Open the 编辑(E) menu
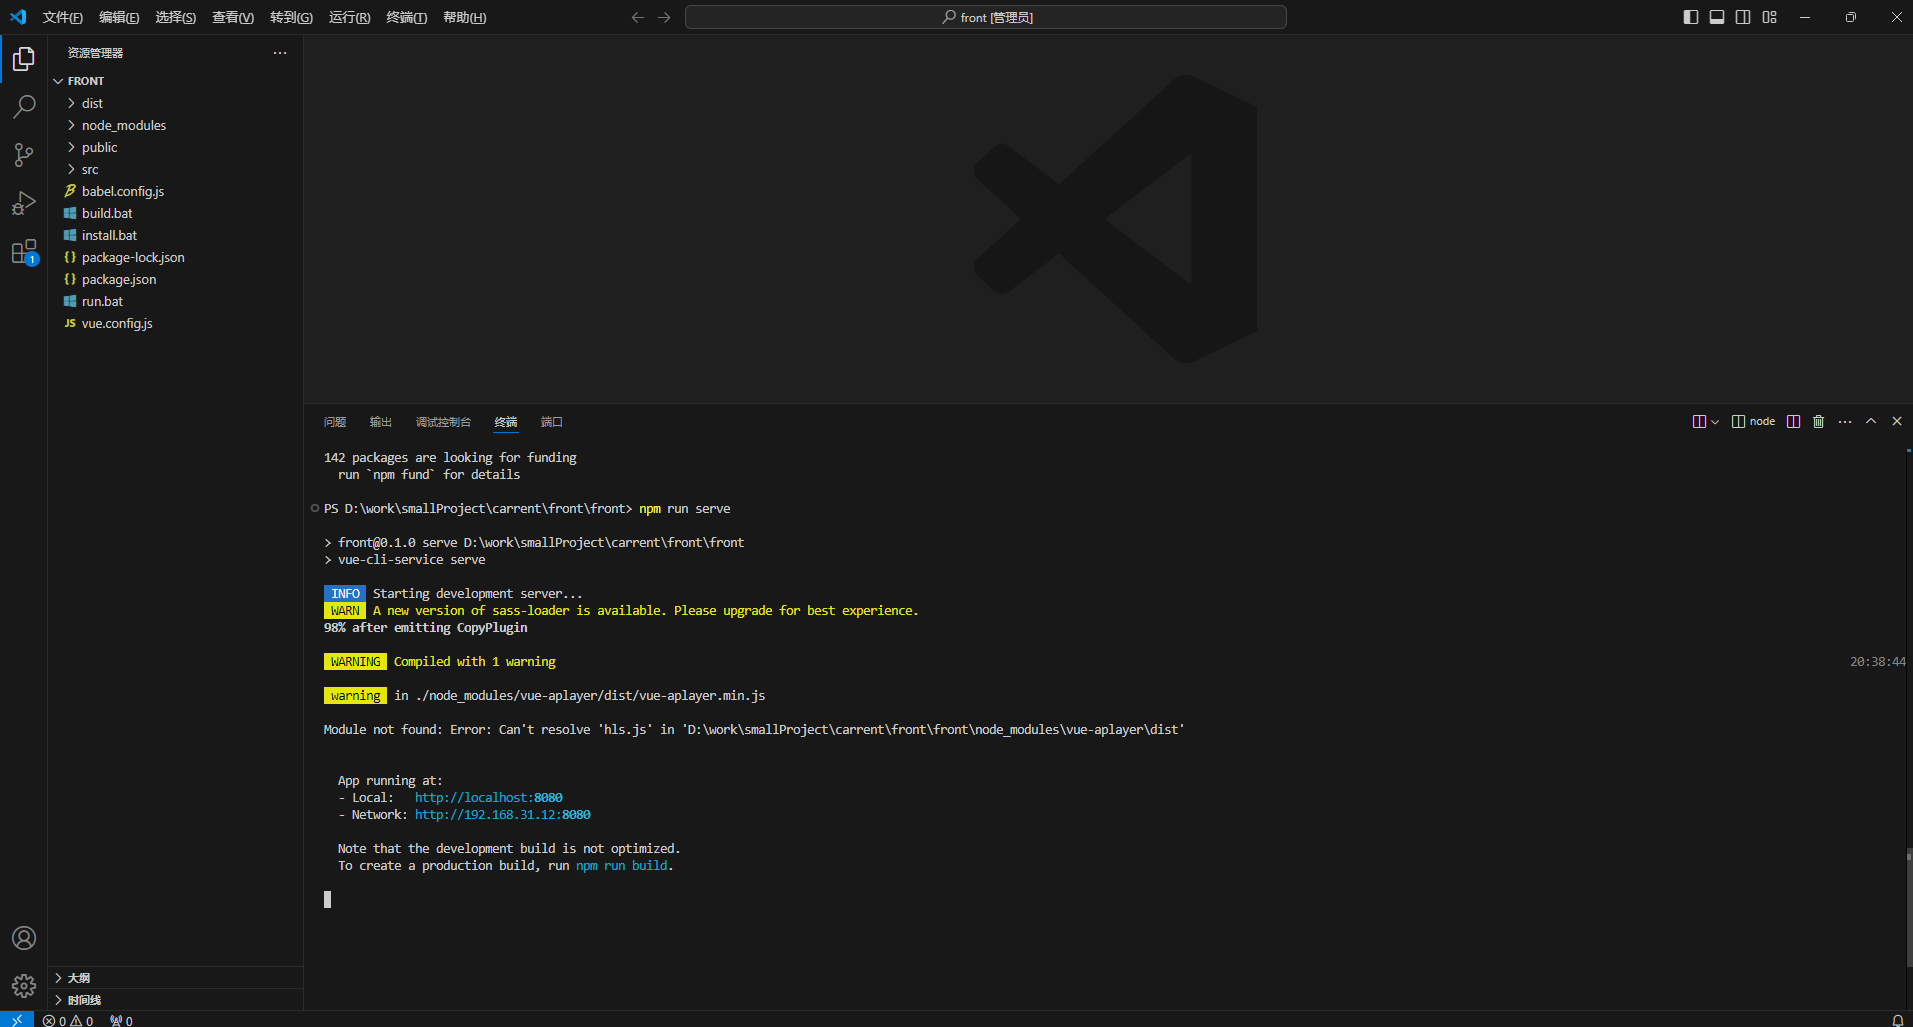The width and height of the screenshot is (1913, 1027). [119, 17]
